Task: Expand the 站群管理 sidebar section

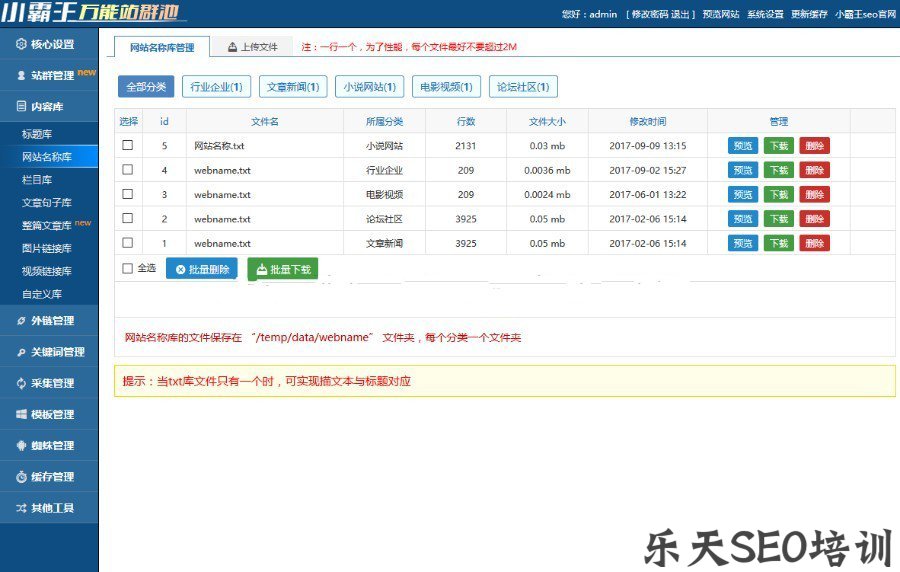Action: 49,75
